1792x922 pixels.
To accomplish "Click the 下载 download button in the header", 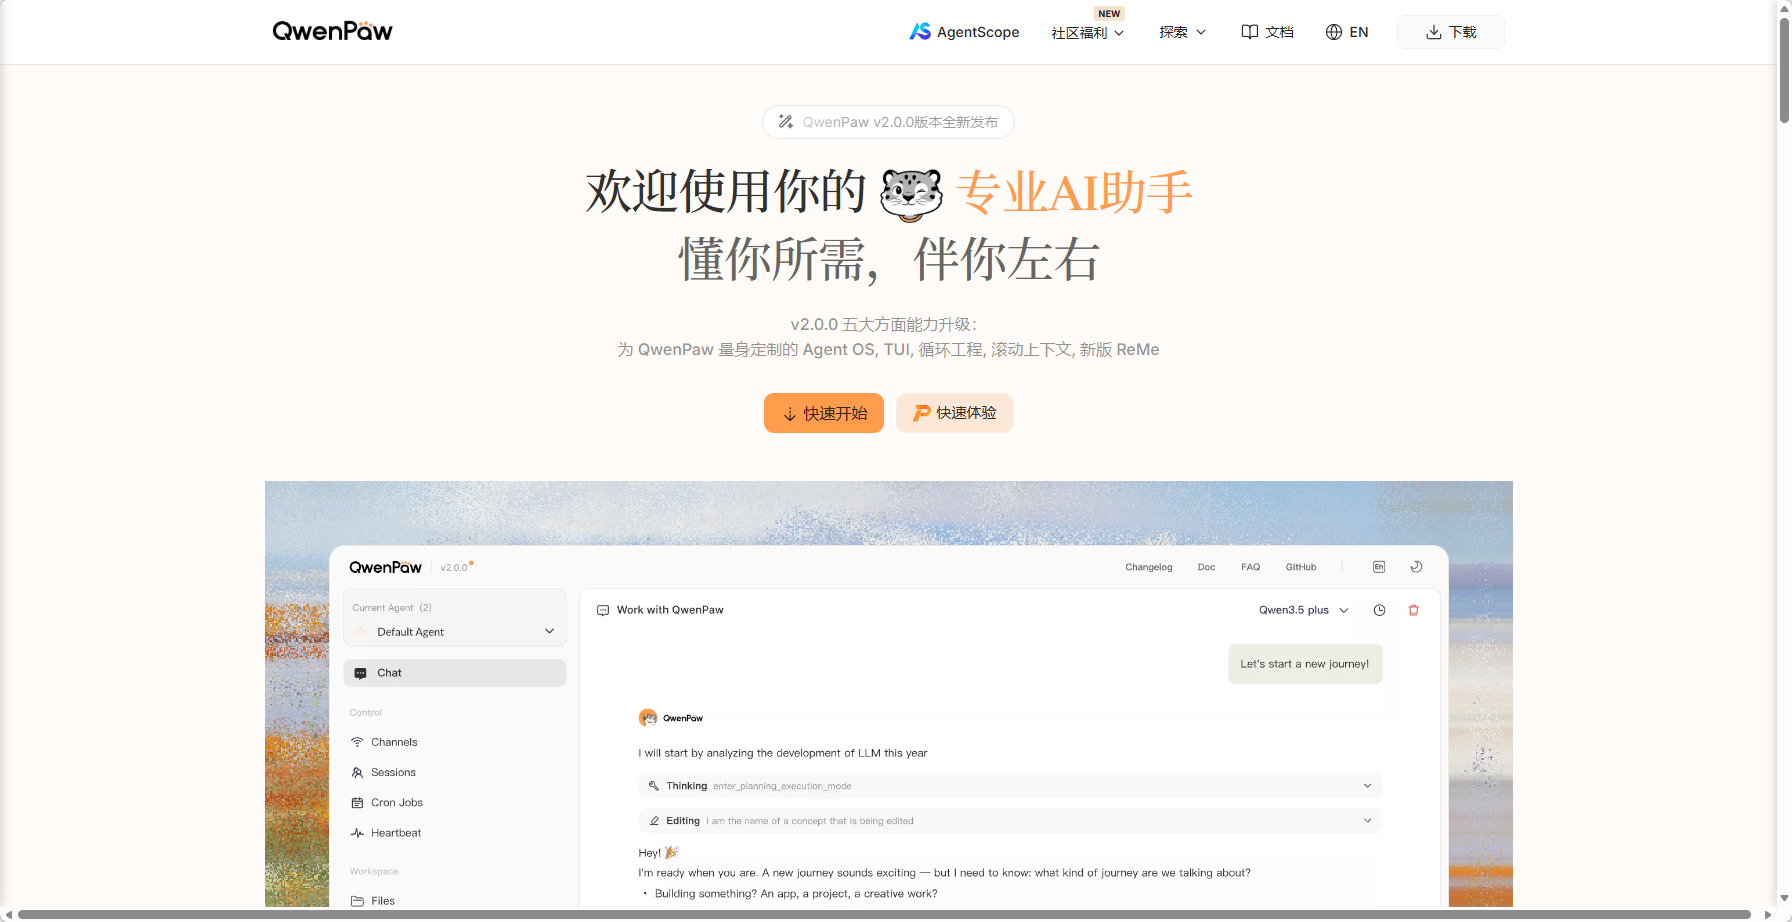I will pyautogui.click(x=1450, y=32).
